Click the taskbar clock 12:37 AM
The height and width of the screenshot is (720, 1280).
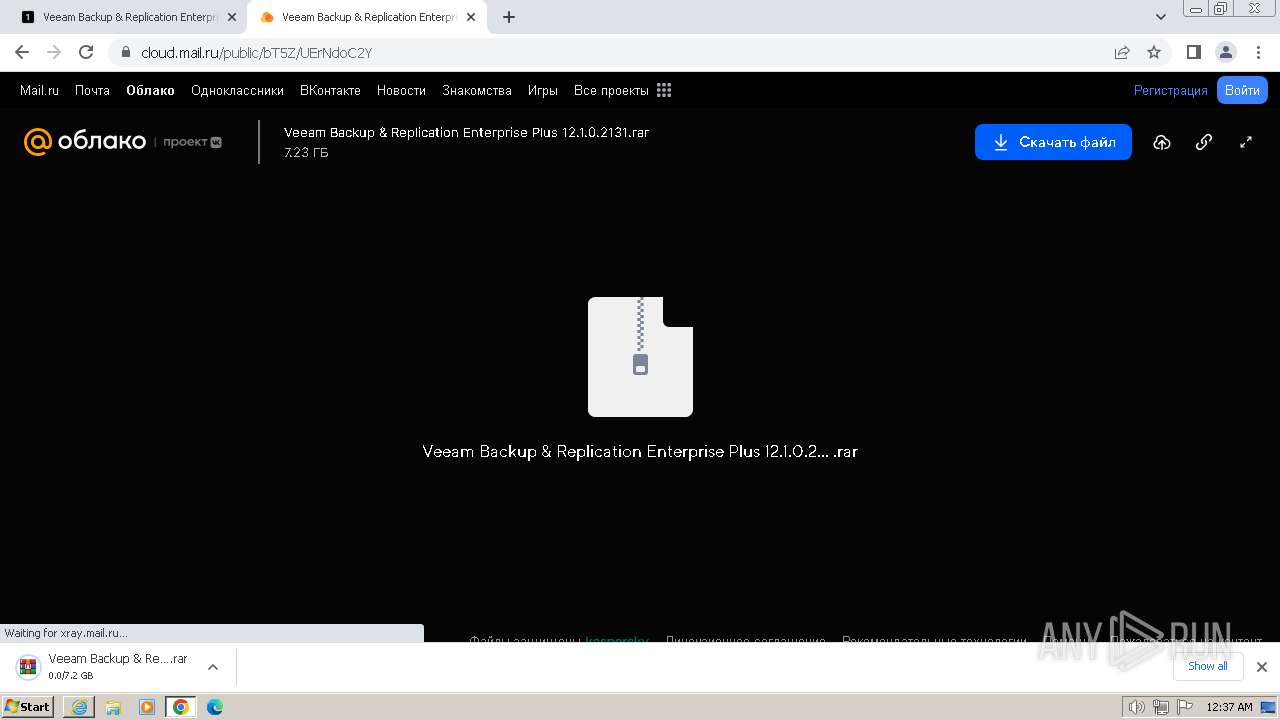[x=1229, y=707]
